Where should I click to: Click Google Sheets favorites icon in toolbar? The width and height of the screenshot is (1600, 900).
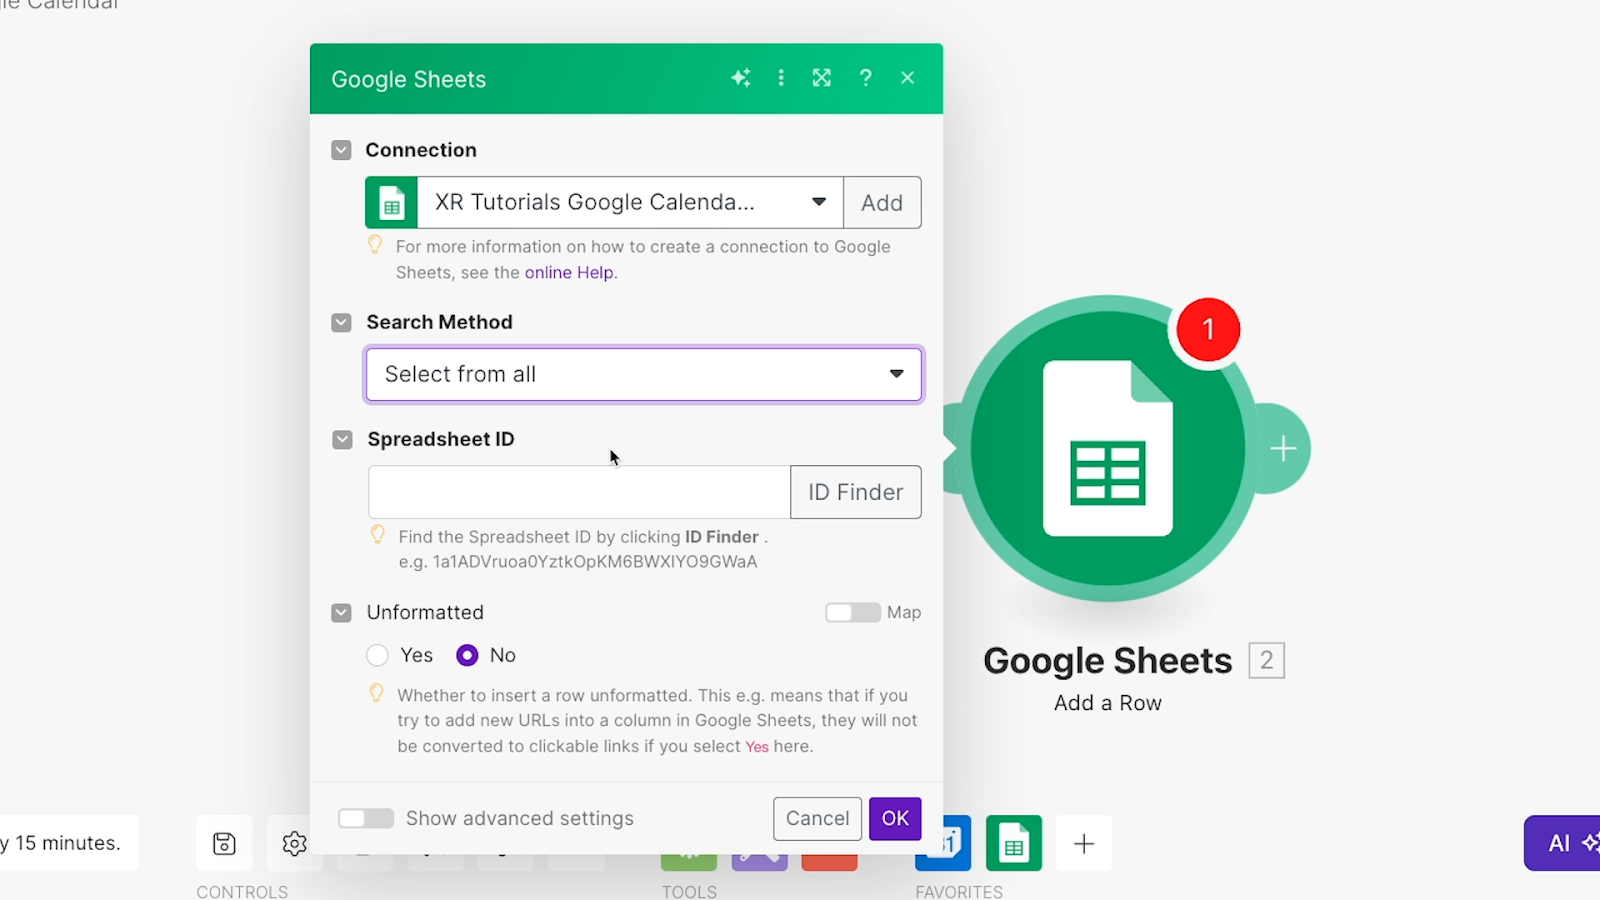click(x=1014, y=843)
